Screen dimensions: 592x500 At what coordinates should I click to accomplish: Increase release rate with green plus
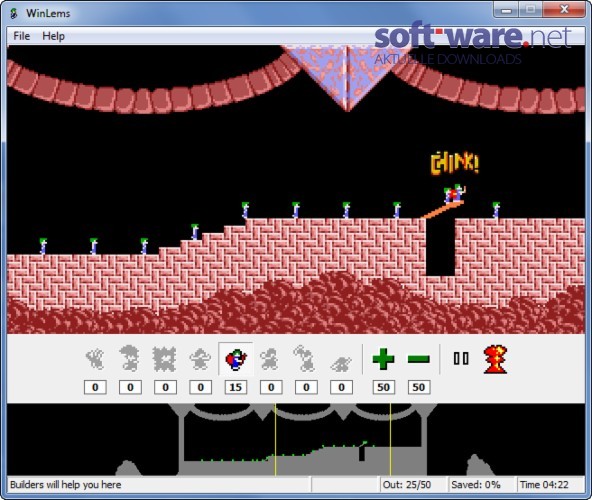[384, 359]
